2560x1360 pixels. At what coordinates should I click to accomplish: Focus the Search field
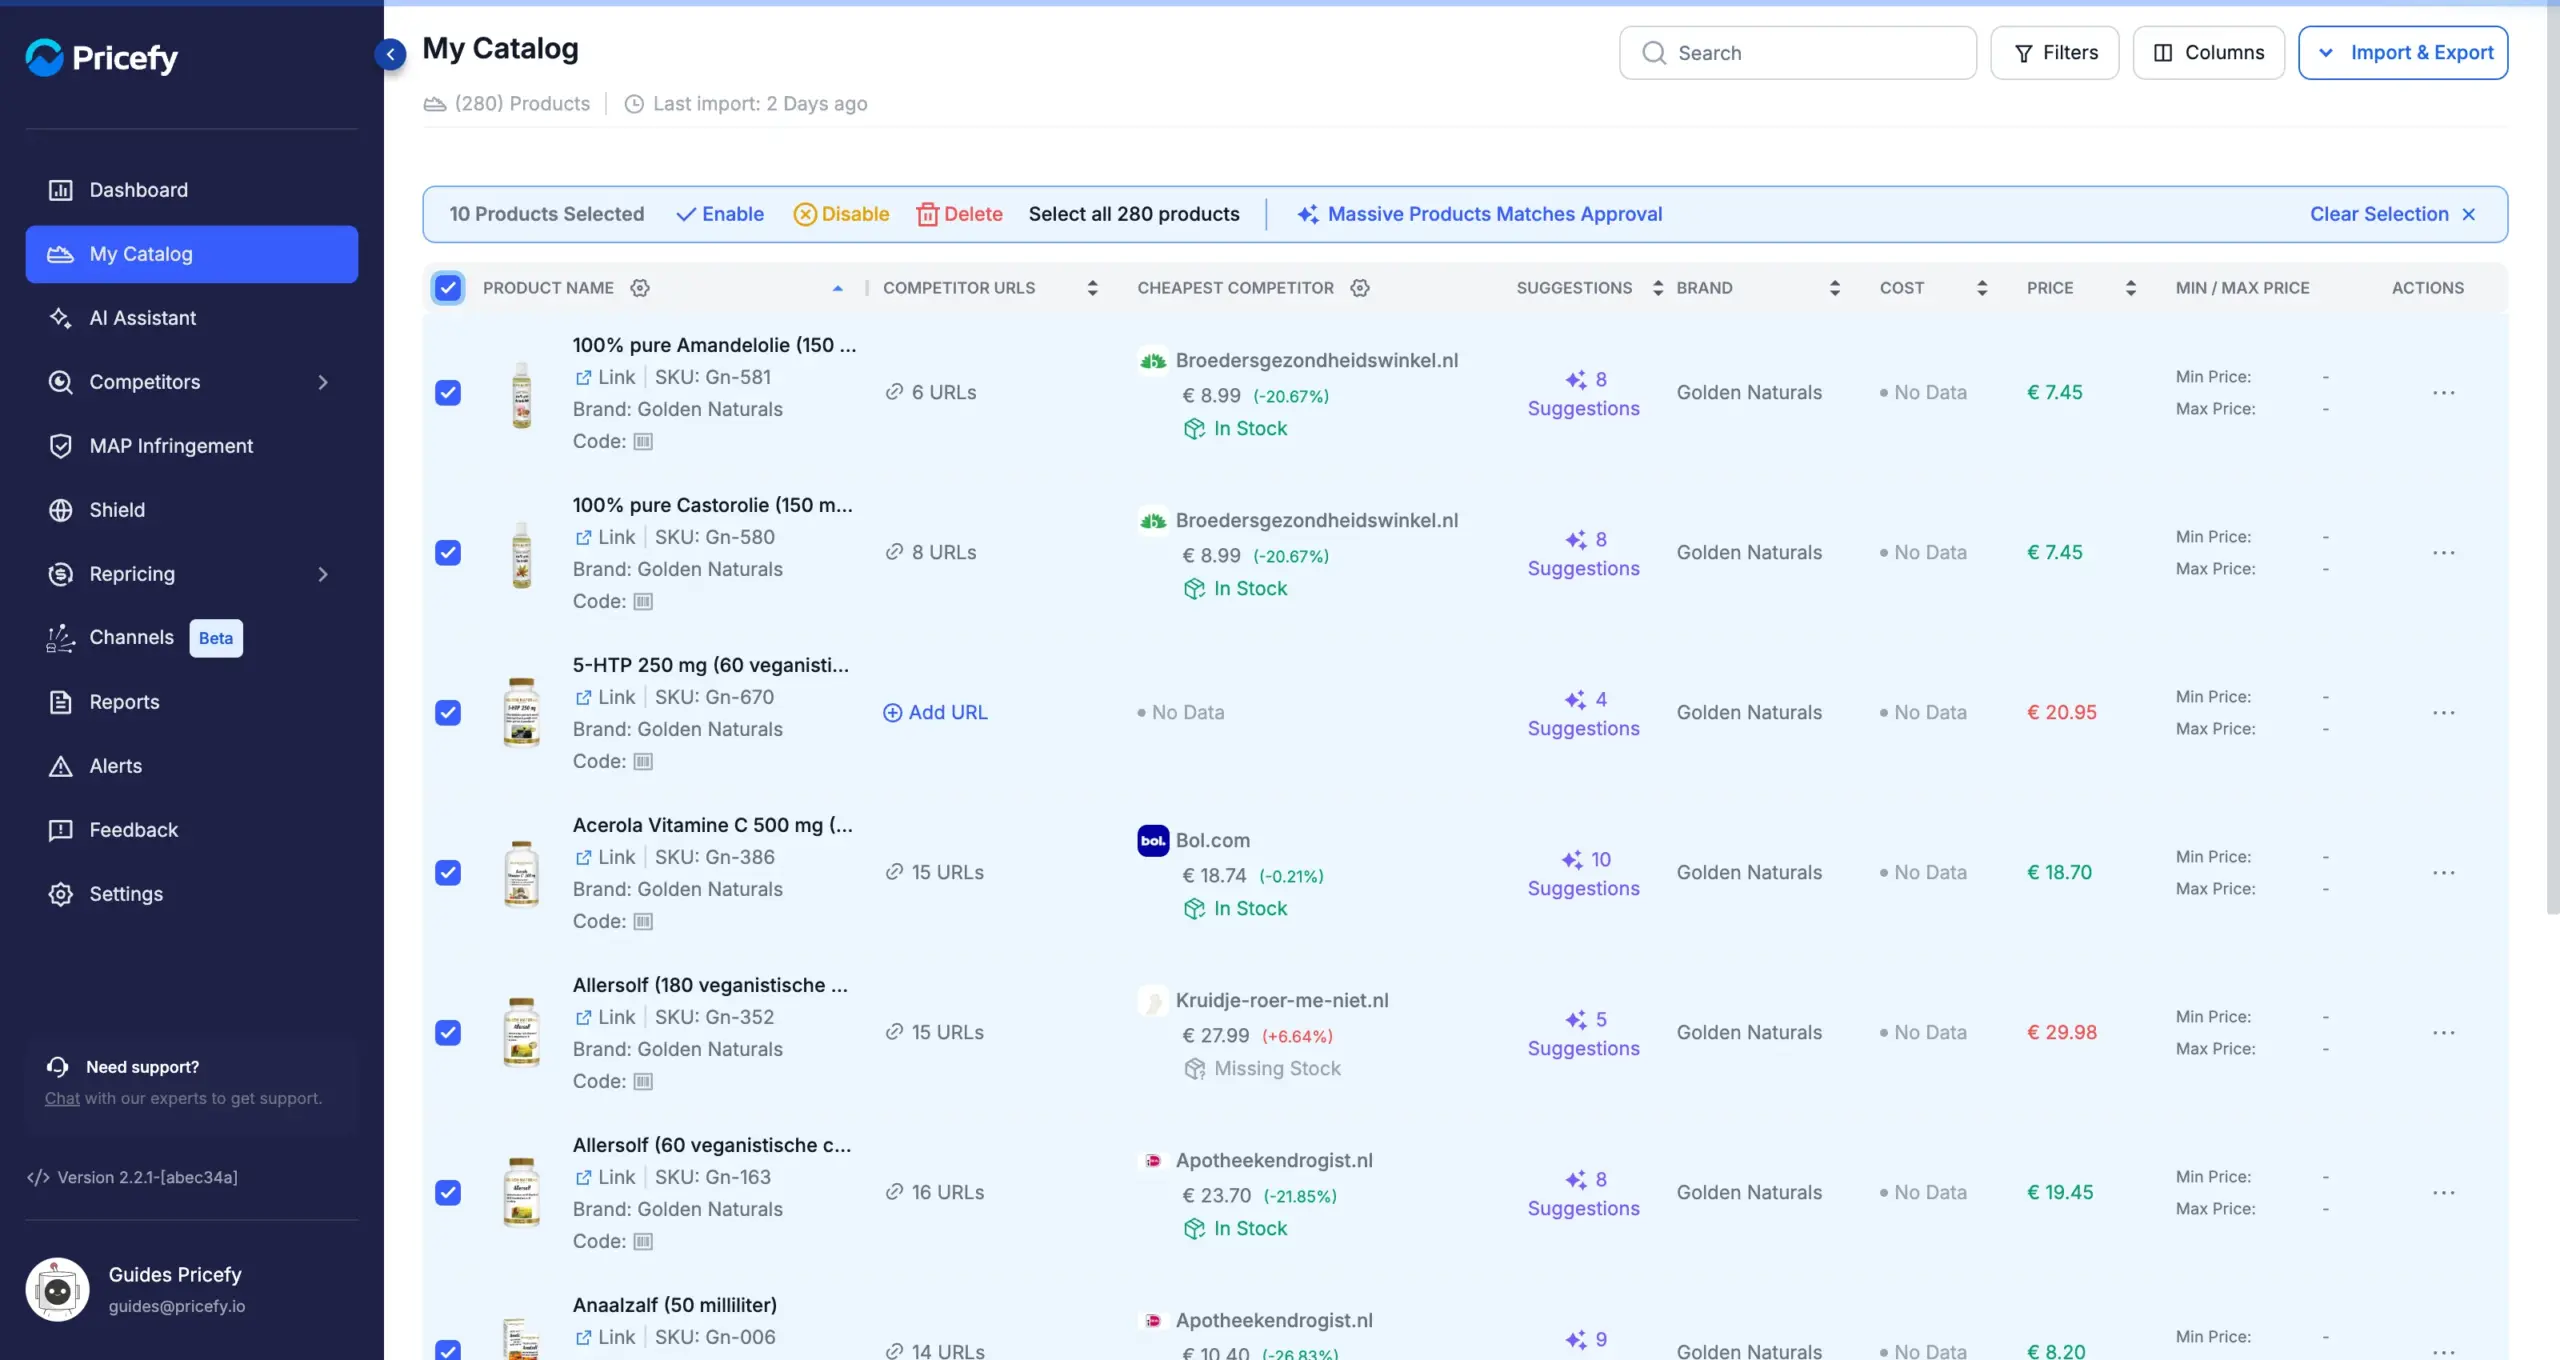[1797, 53]
